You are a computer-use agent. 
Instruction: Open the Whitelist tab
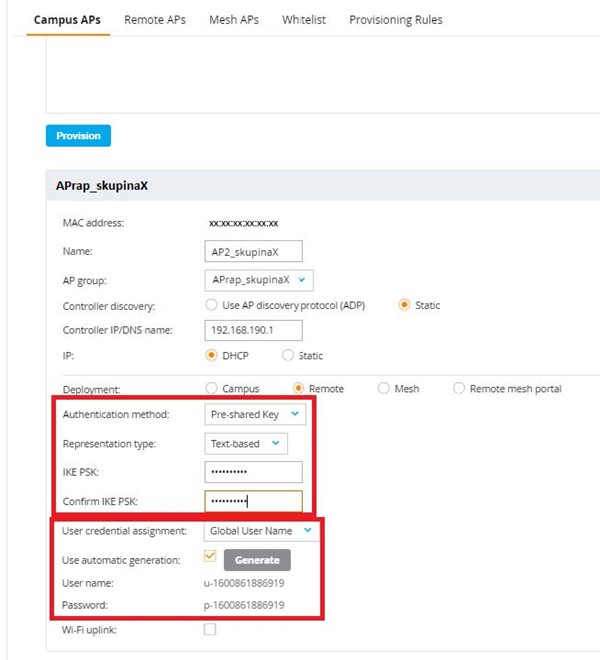(x=304, y=20)
